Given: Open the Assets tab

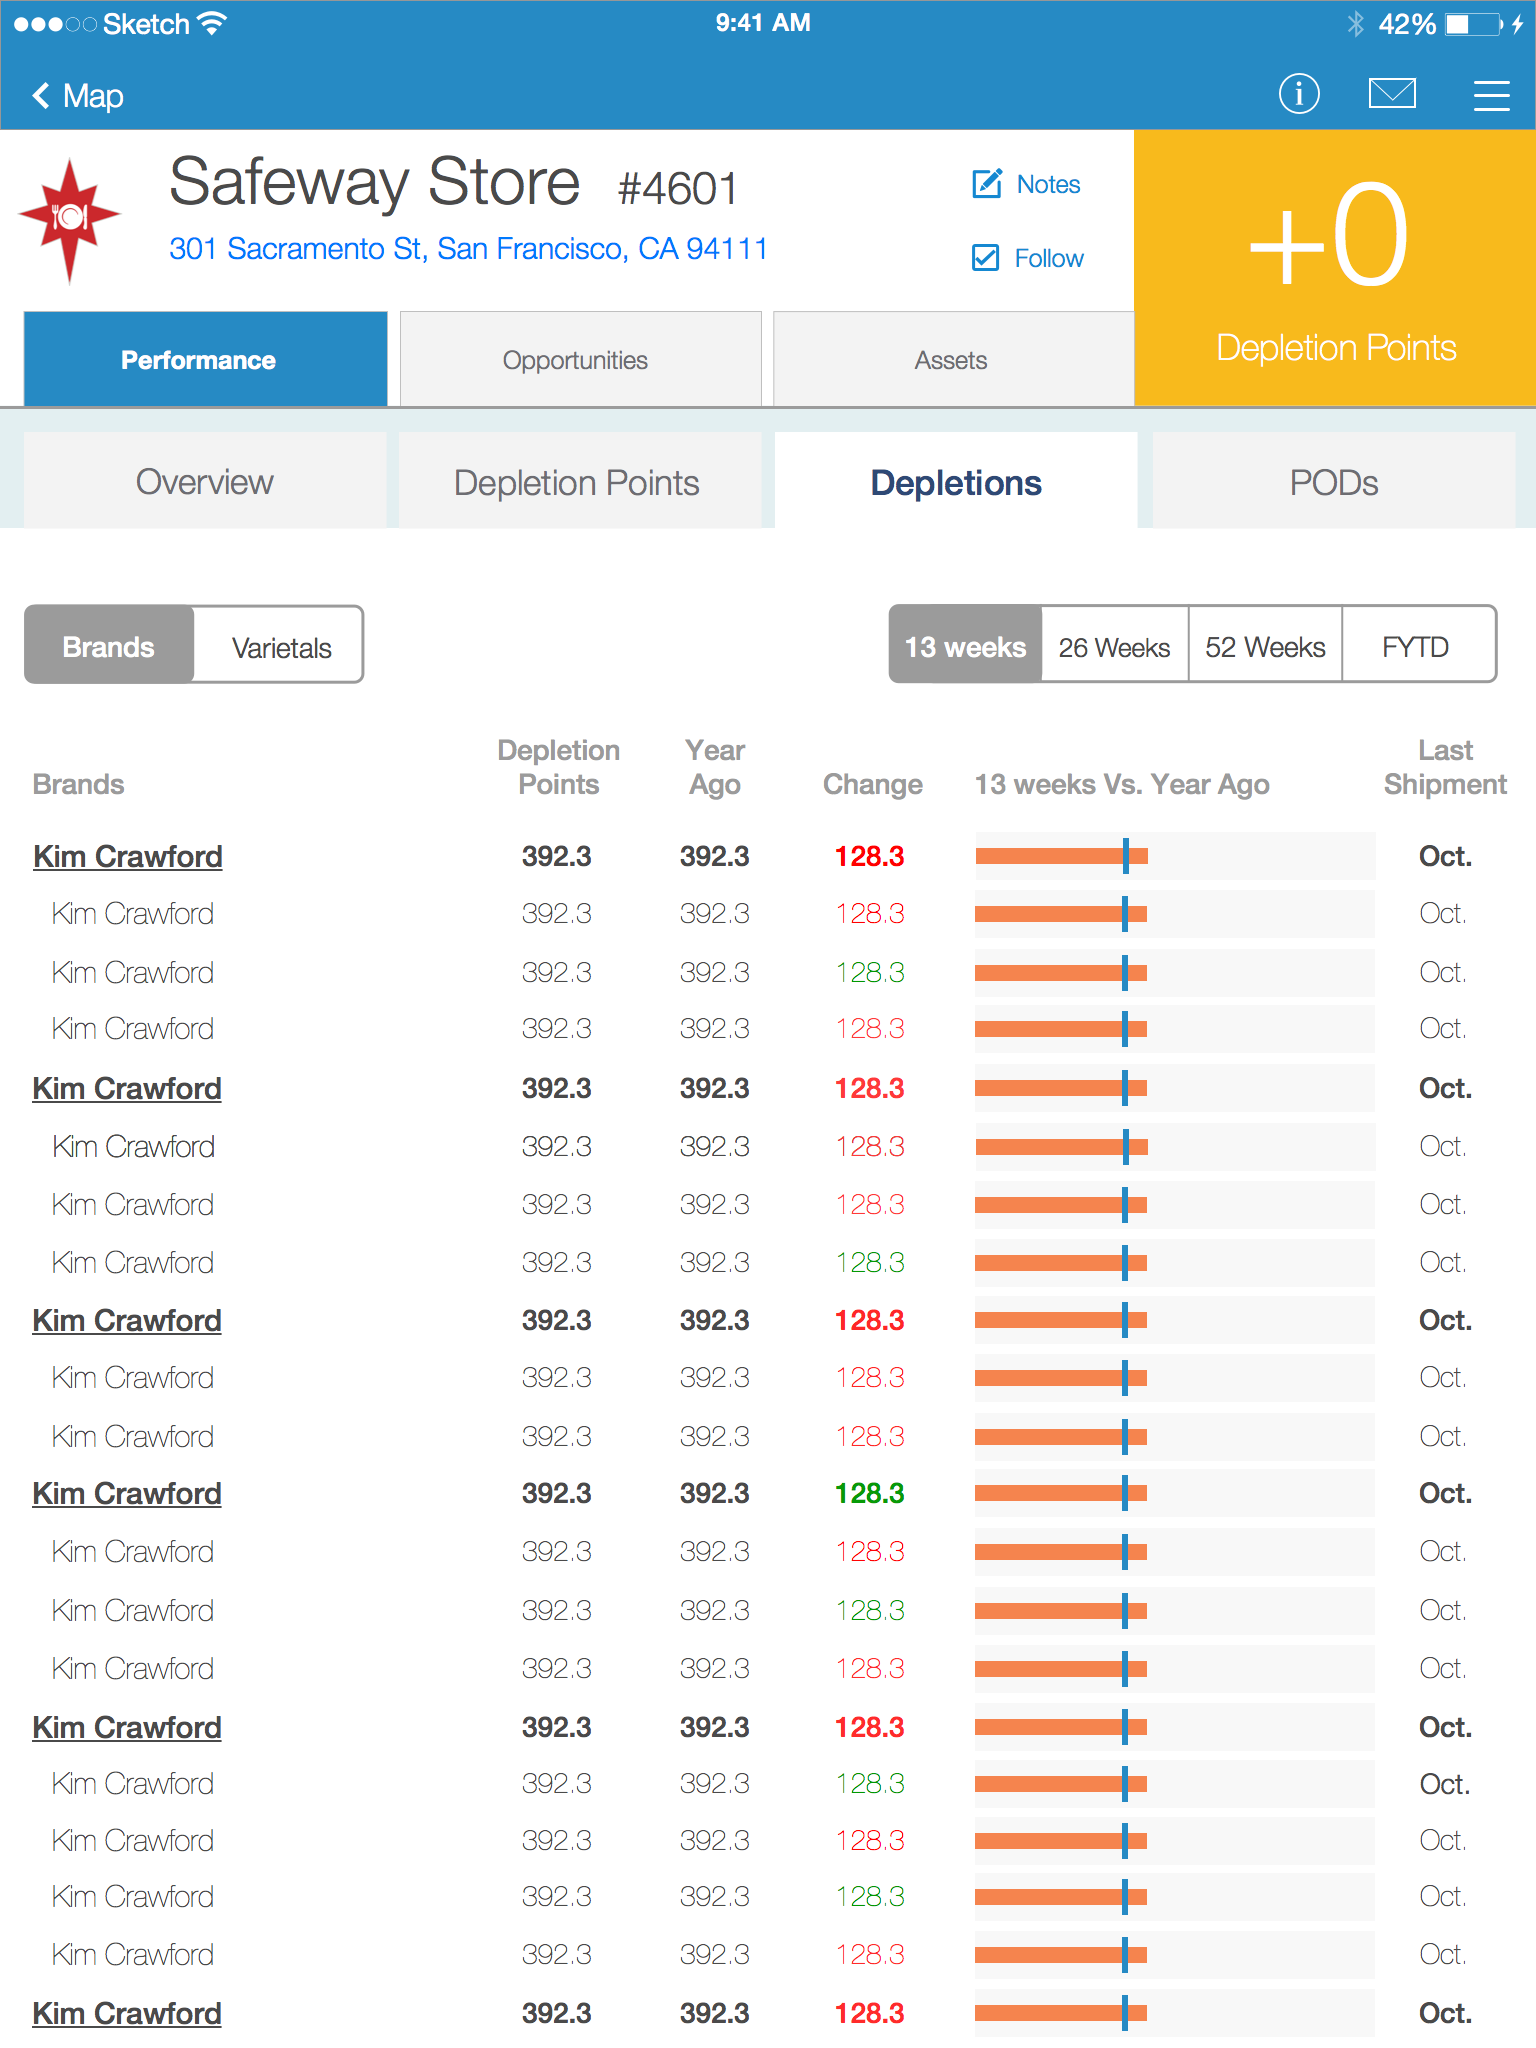Looking at the screenshot, I should pos(953,359).
